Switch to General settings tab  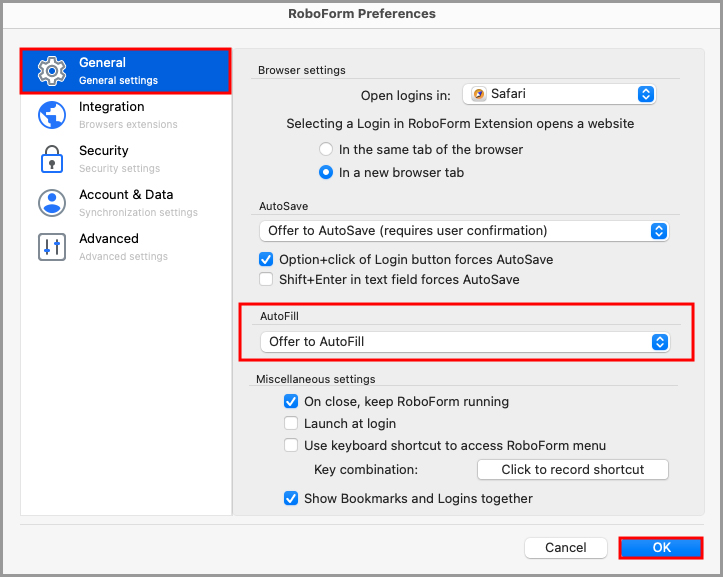coord(125,71)
